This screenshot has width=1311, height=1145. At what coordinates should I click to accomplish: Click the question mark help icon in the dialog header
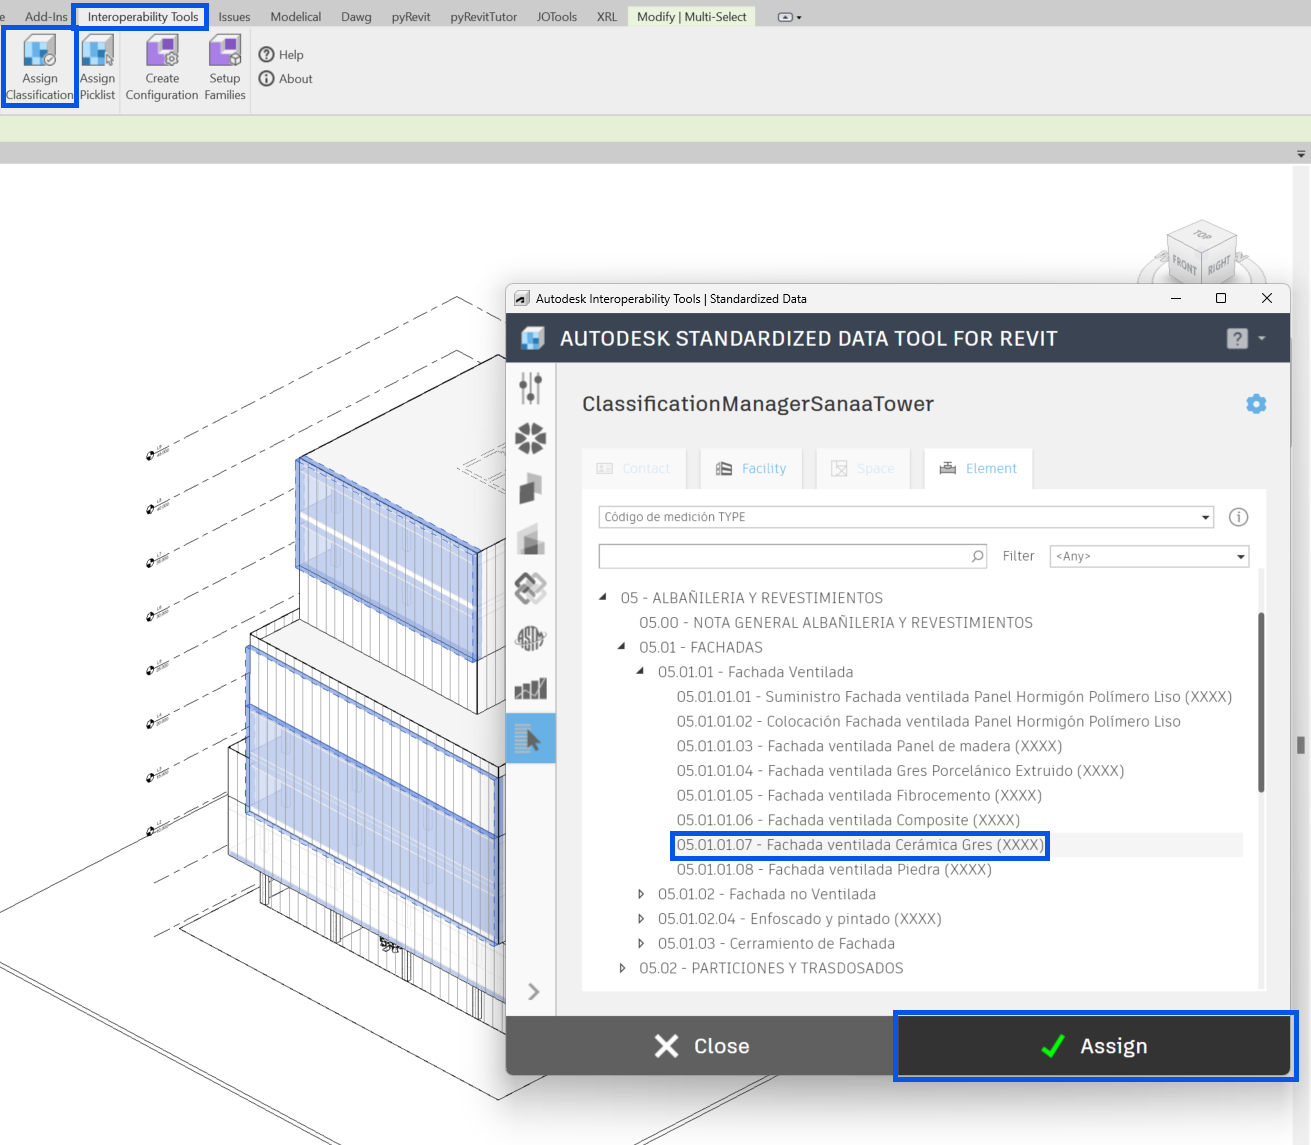click(1237, 339)
